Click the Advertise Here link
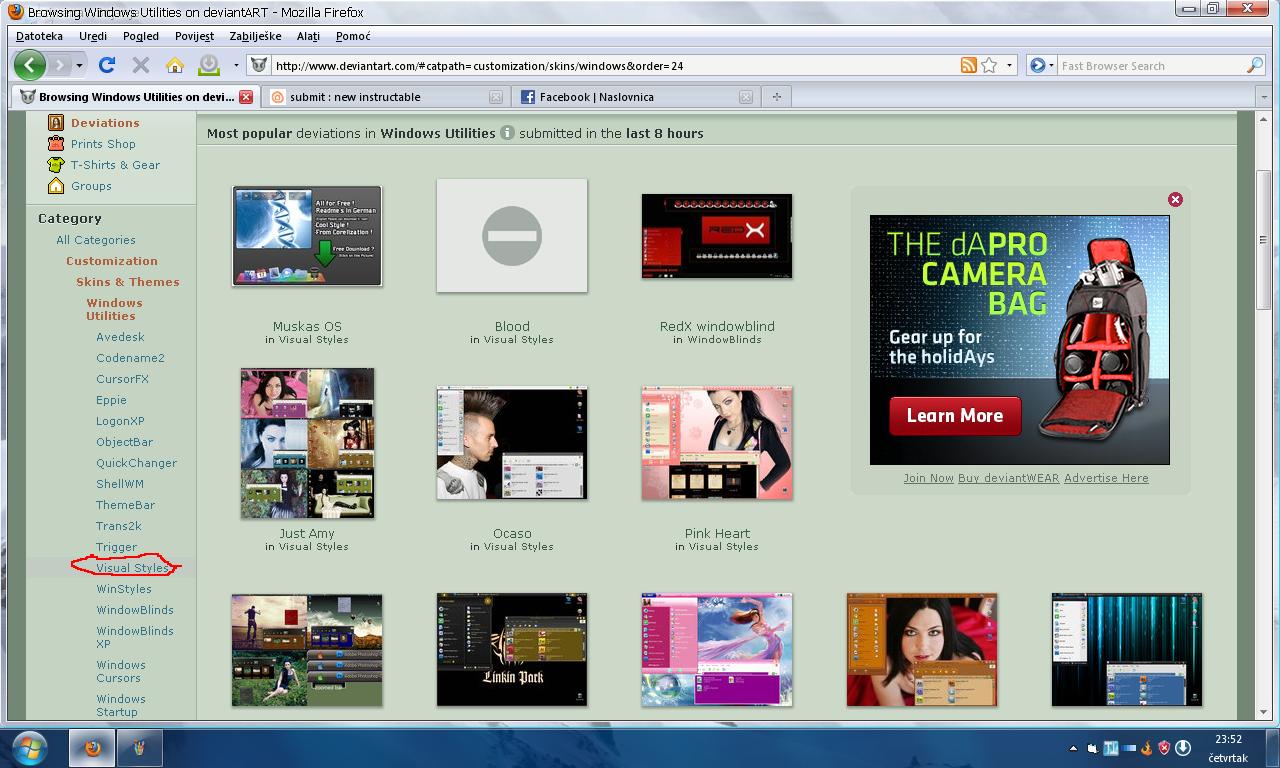The image size is (1280, 768). coord(1106,478)
